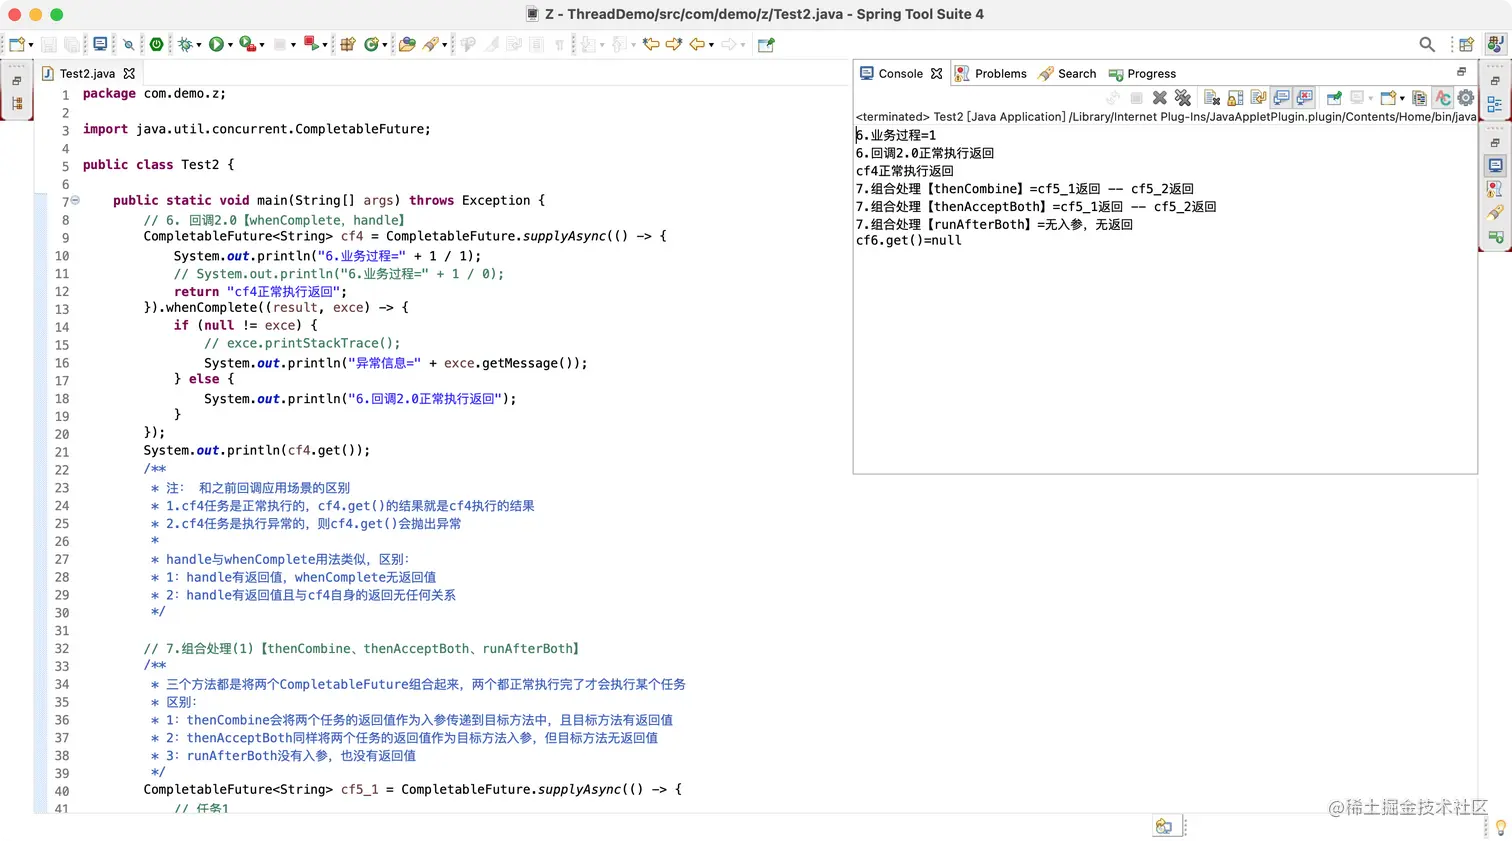
Task: Switch to the Search tab
Action: pyautogui.click(x=1067, y=74)
